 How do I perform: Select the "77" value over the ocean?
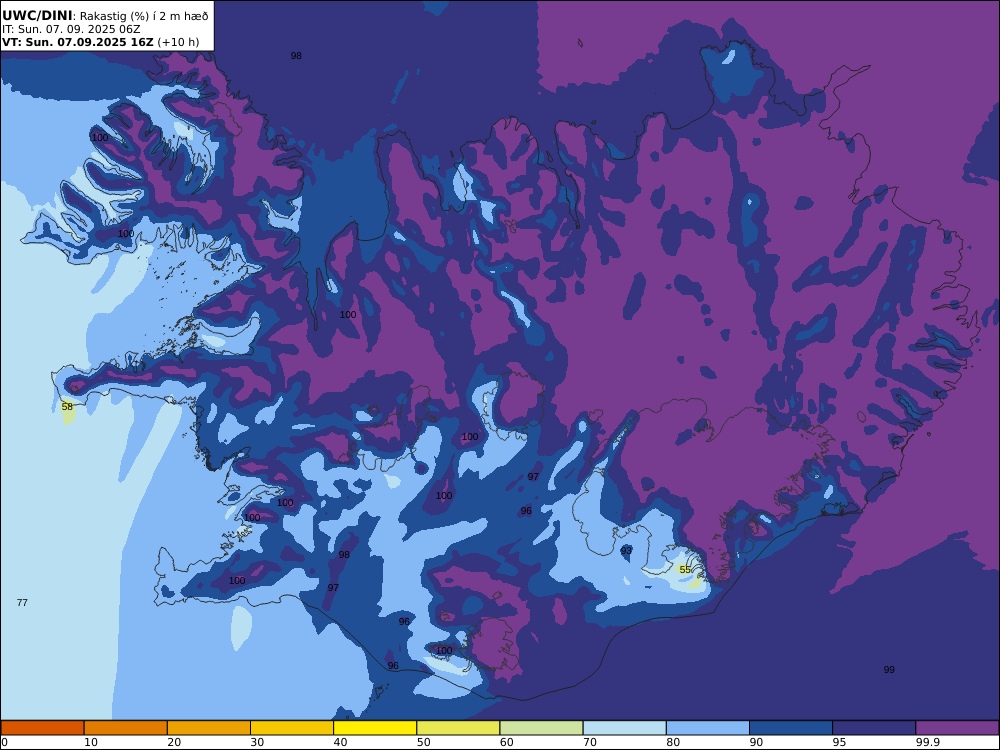(22, 602)
